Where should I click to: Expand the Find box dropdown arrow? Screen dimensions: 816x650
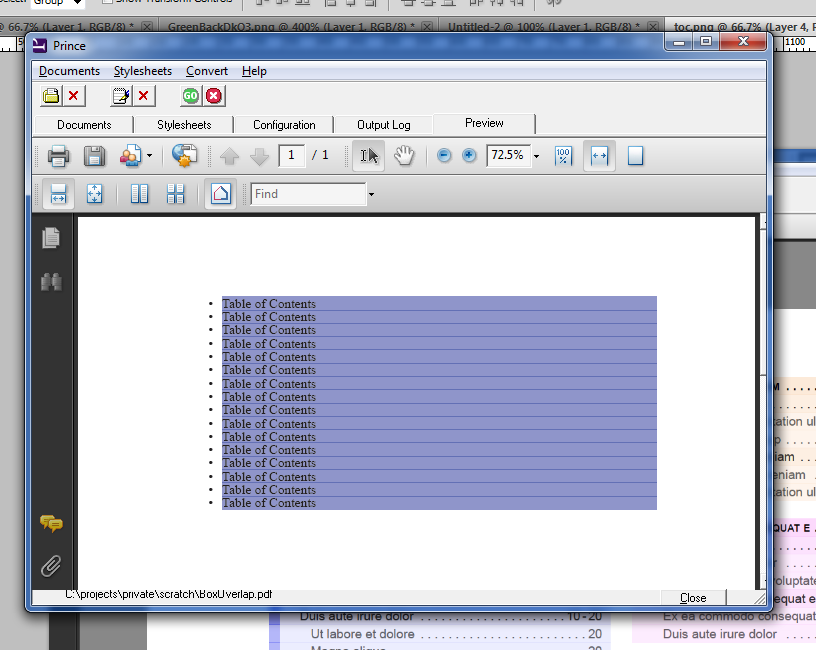tap(372, 195)
